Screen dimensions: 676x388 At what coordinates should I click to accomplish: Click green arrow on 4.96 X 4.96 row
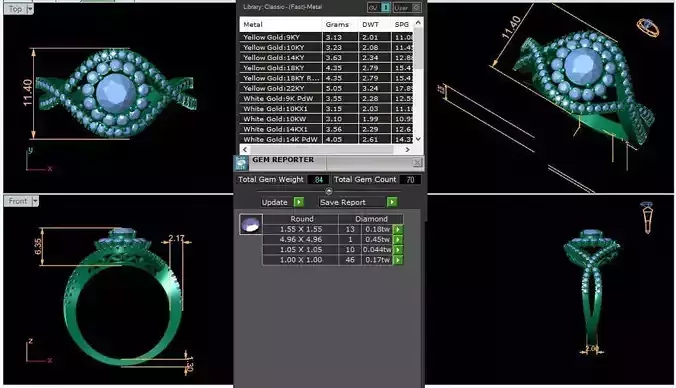[x=397, y=239]
